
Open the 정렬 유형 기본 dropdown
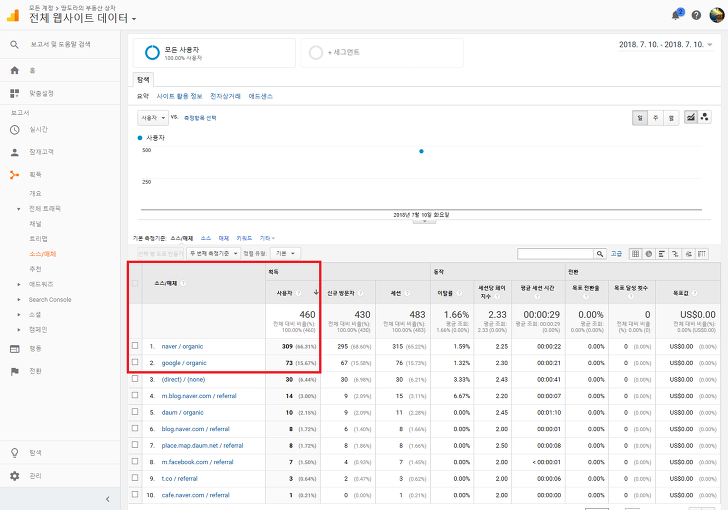click(x=286, y=254)
